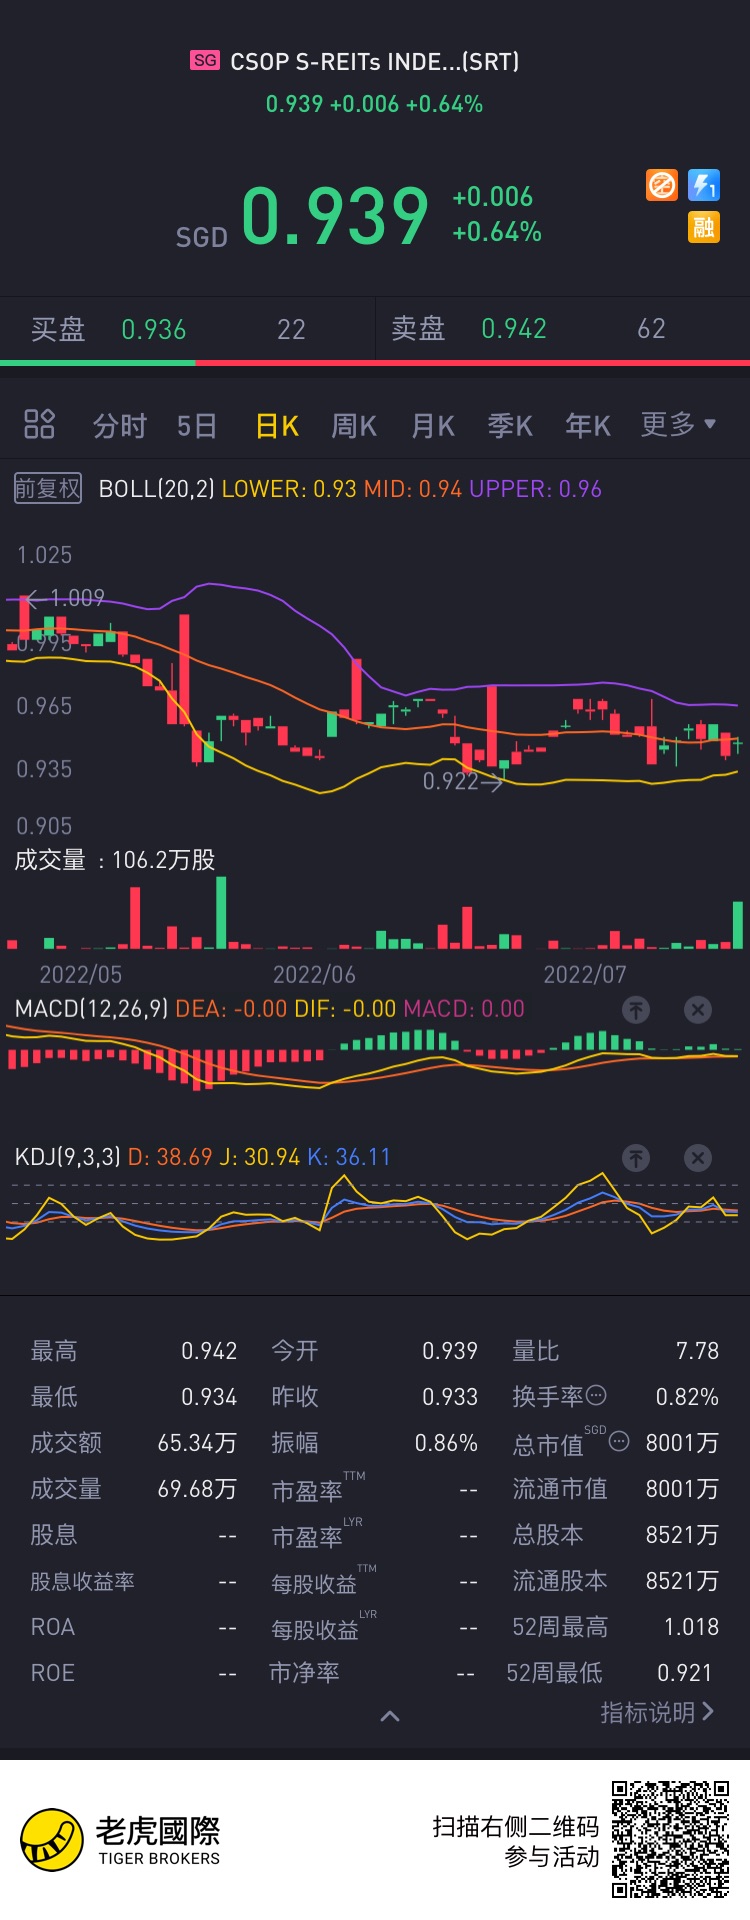Tap the blue lightning trade icon
Image resolution: width=750 pixels, height=1920 pixels.
pyautogui.click(x=704, y=185)
